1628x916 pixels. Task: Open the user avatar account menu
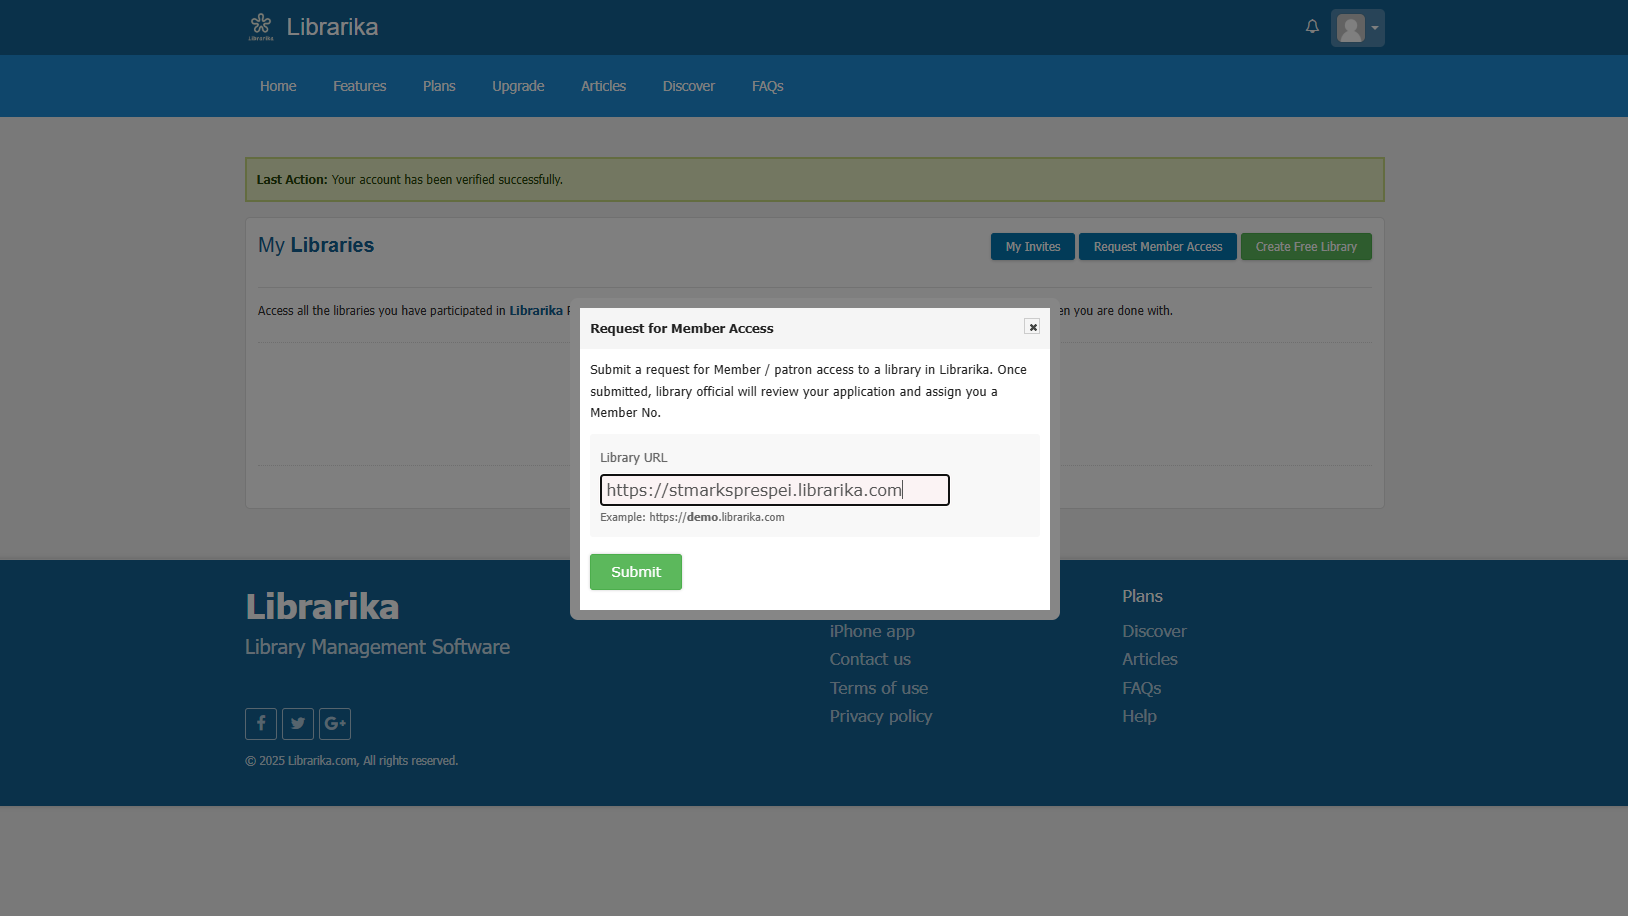pyautogui.click(x=1357, y=28)
